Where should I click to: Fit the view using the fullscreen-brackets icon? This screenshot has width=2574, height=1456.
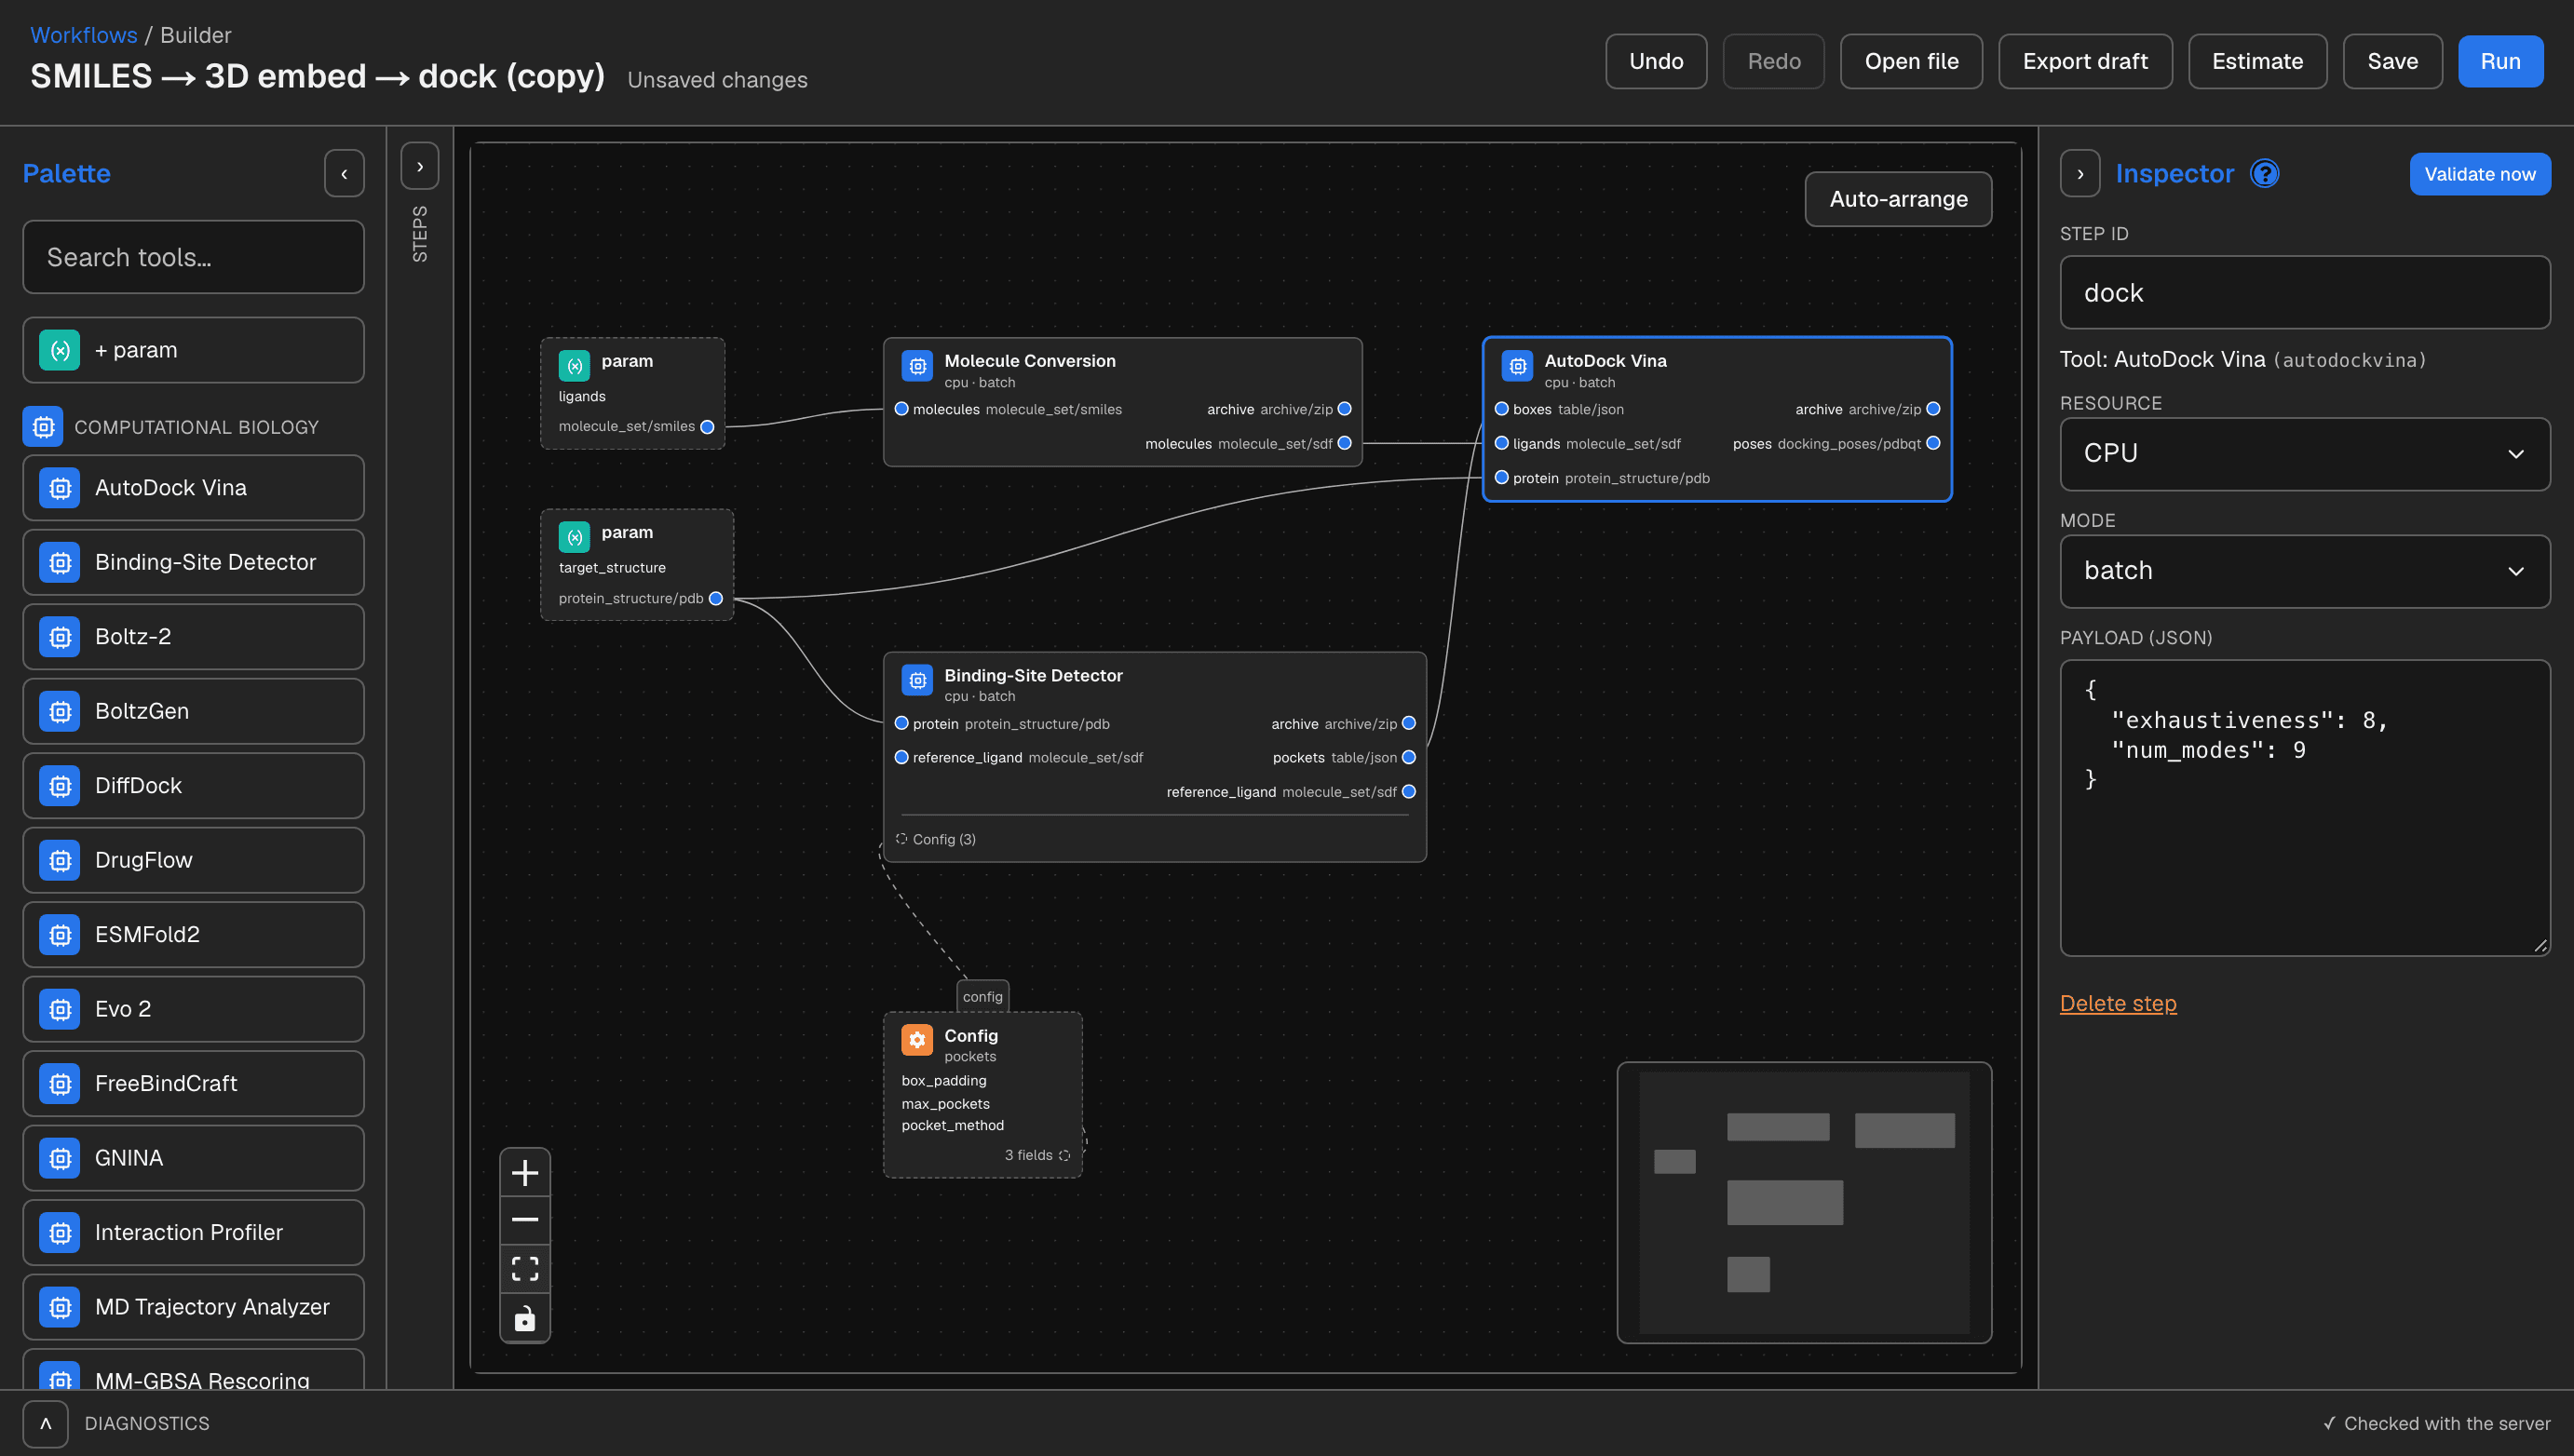point(525,1269)
